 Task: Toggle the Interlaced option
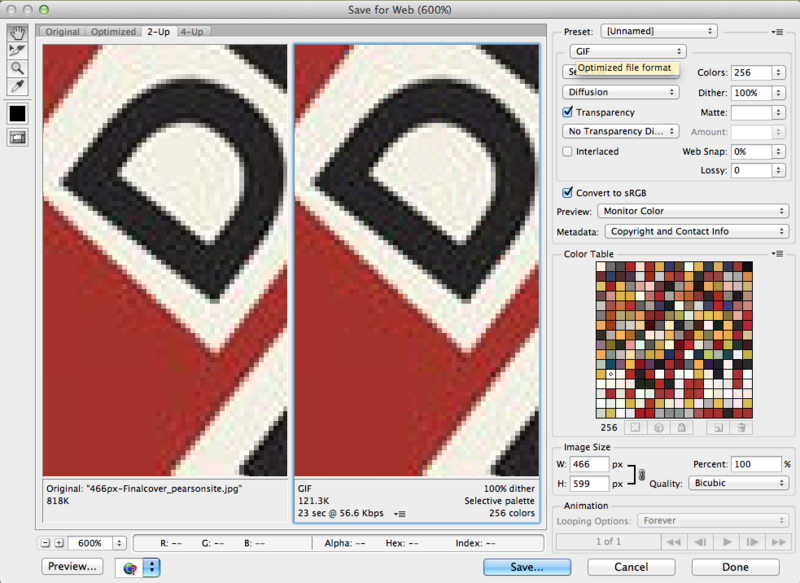coord(569,151)
